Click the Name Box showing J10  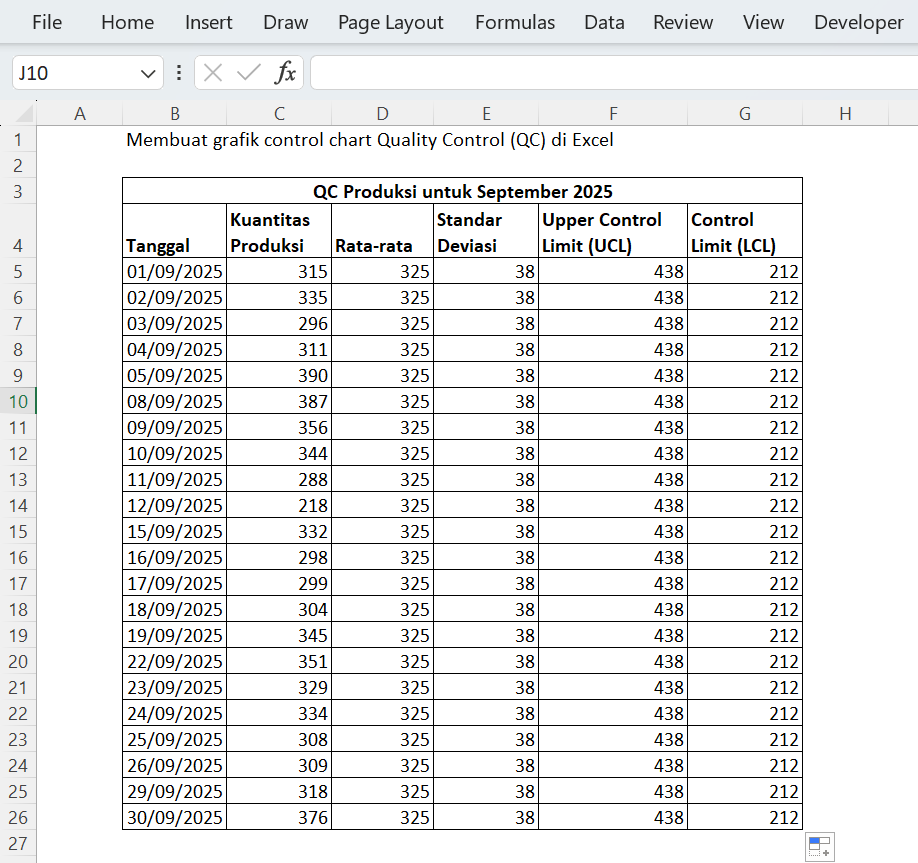(75, 73)
